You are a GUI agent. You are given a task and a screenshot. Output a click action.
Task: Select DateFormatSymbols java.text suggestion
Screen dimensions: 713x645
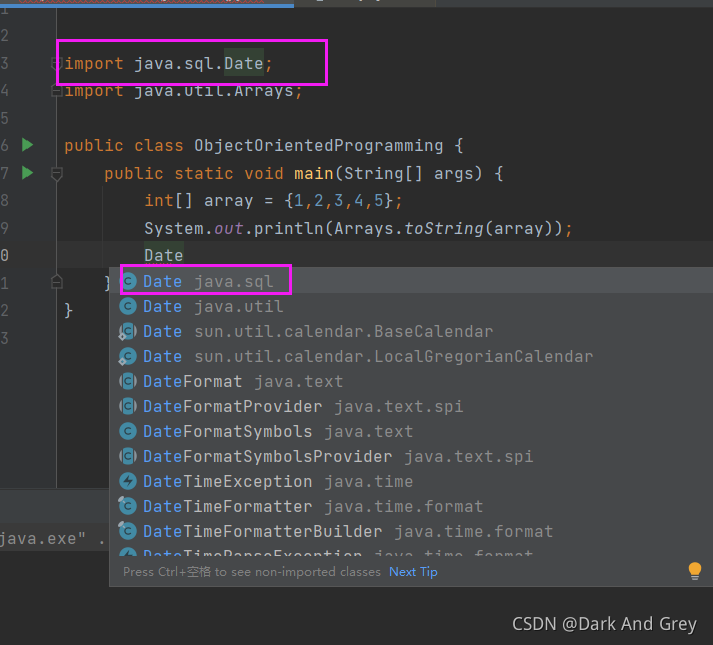pos(411,431)
